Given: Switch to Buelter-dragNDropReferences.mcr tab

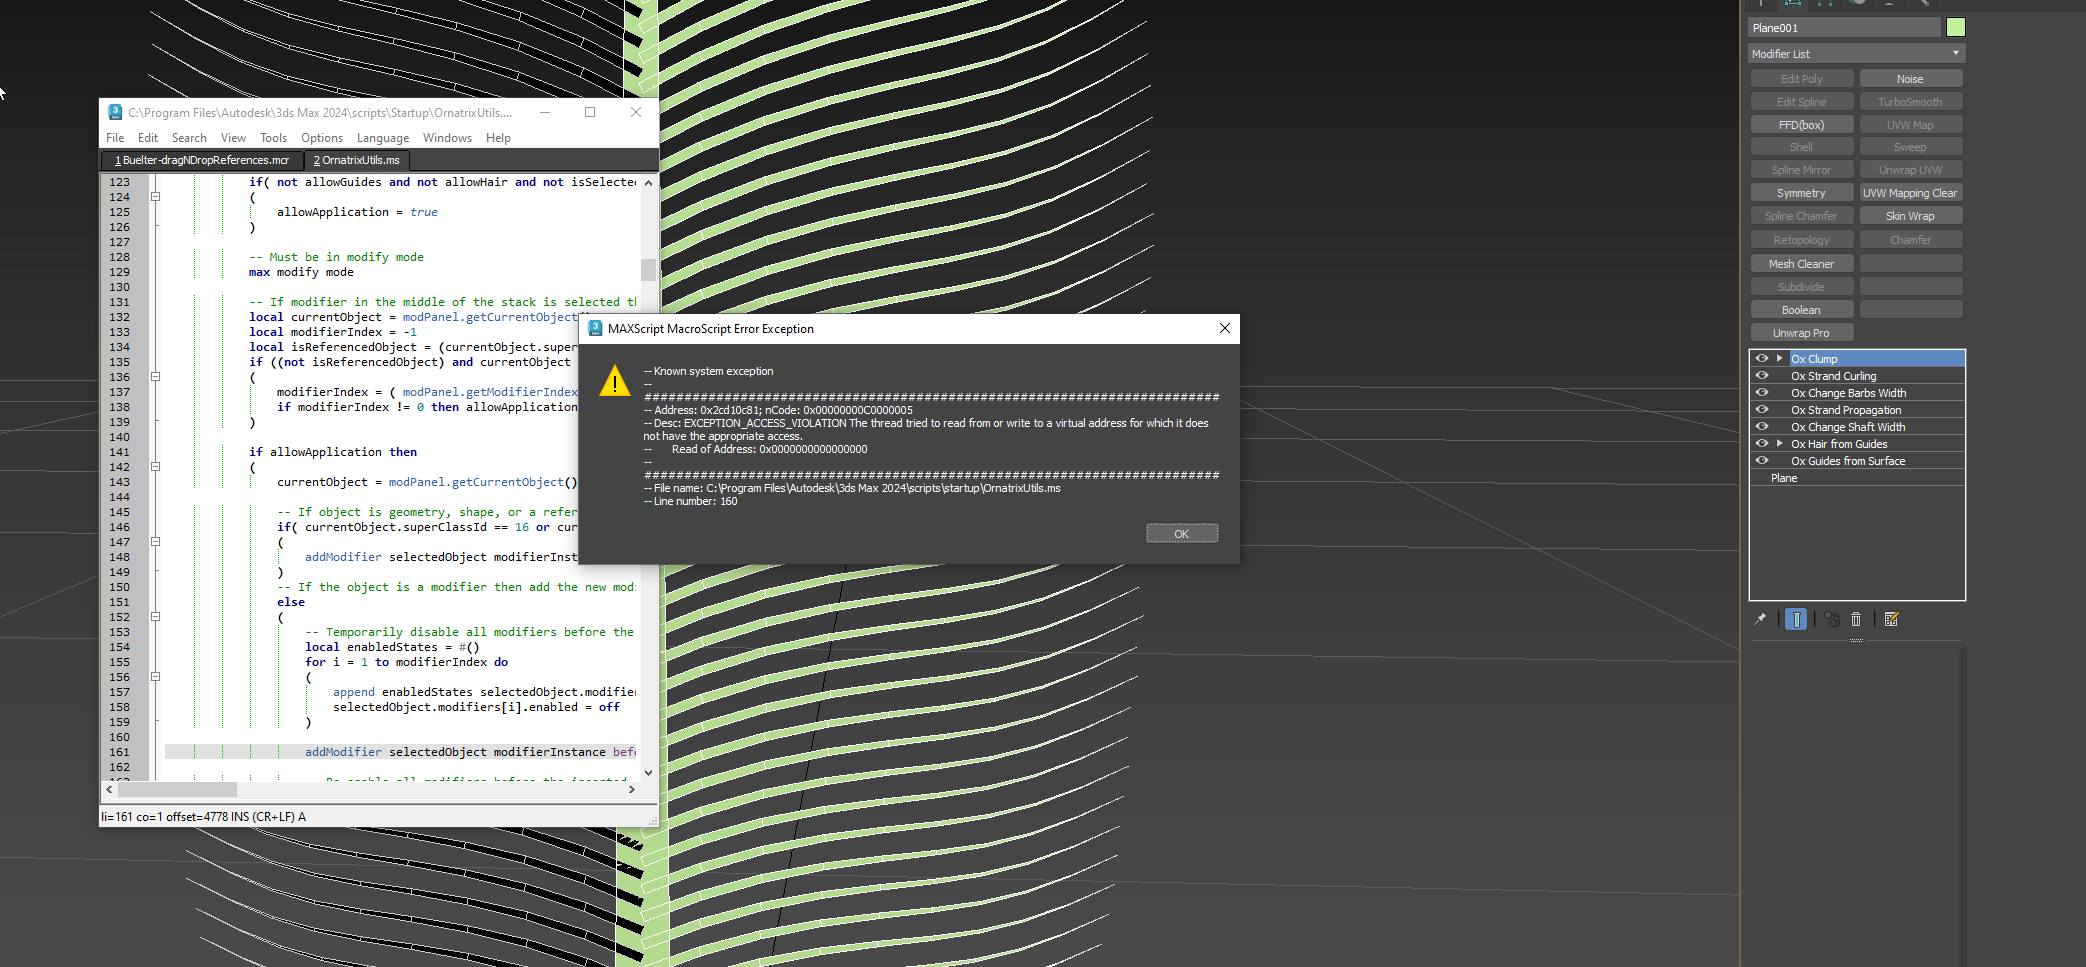Looking at the screenshot, I should pos(202,160).
